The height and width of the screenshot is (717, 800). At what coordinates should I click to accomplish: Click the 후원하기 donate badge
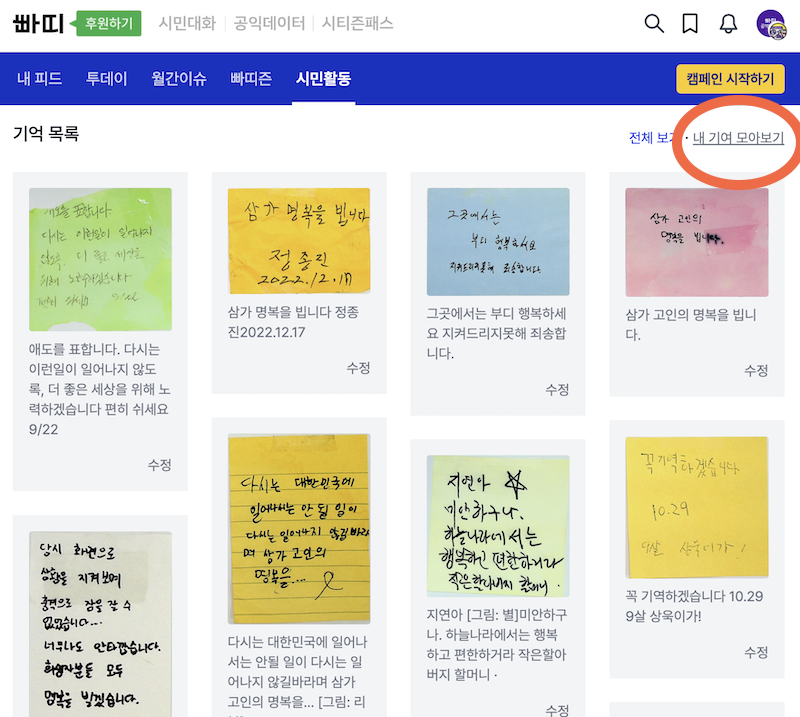pyautogui.click(x=109, y=23)
